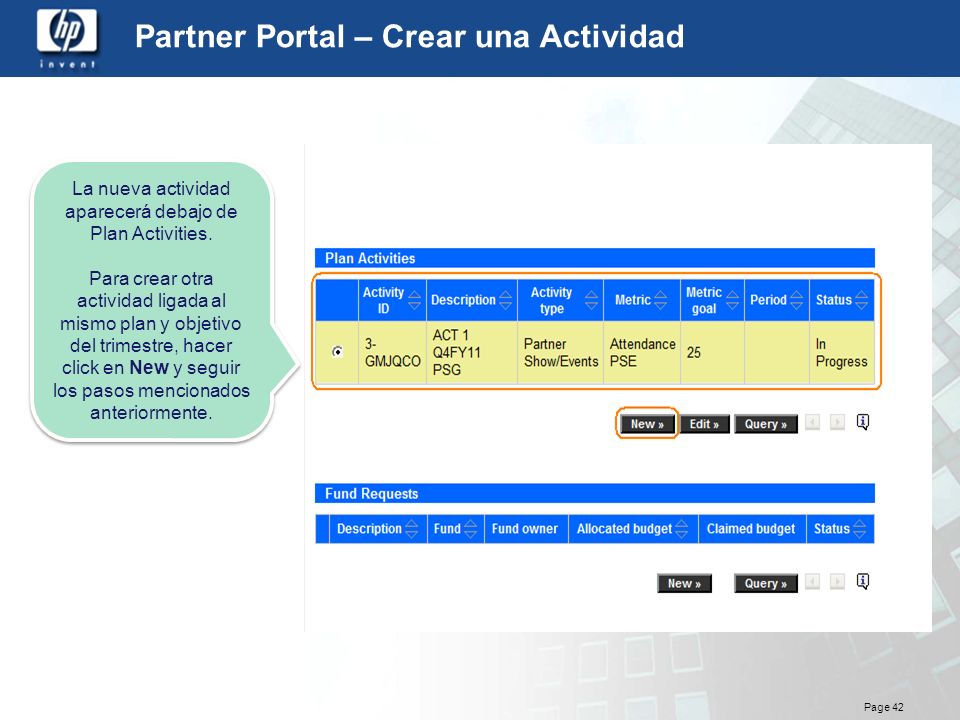Go to next page of Fund Requests
The width and height of the screenshot is (960, 720).
pyautogui.click(x=837, y=582)
